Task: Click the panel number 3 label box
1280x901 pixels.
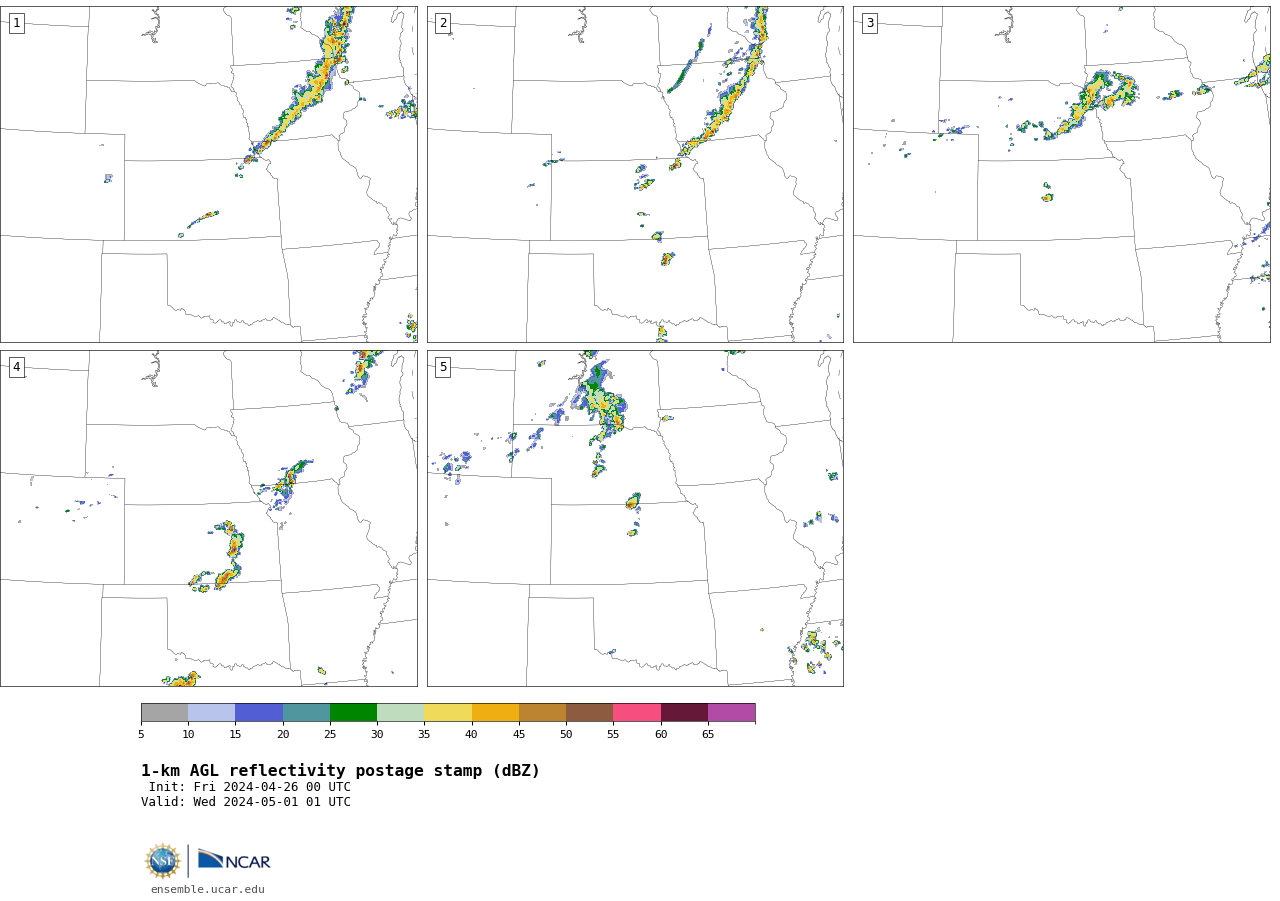Action: click(x=869, y=23)
